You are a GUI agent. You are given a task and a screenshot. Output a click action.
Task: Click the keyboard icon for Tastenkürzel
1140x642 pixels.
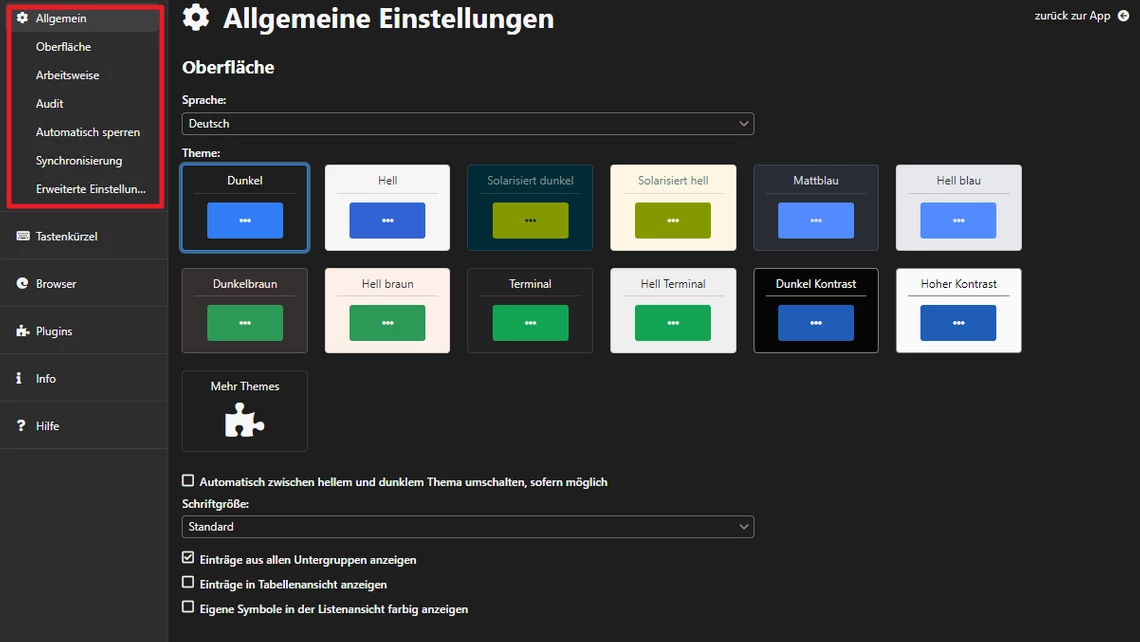pyautogui.click(x=22, y=236)
